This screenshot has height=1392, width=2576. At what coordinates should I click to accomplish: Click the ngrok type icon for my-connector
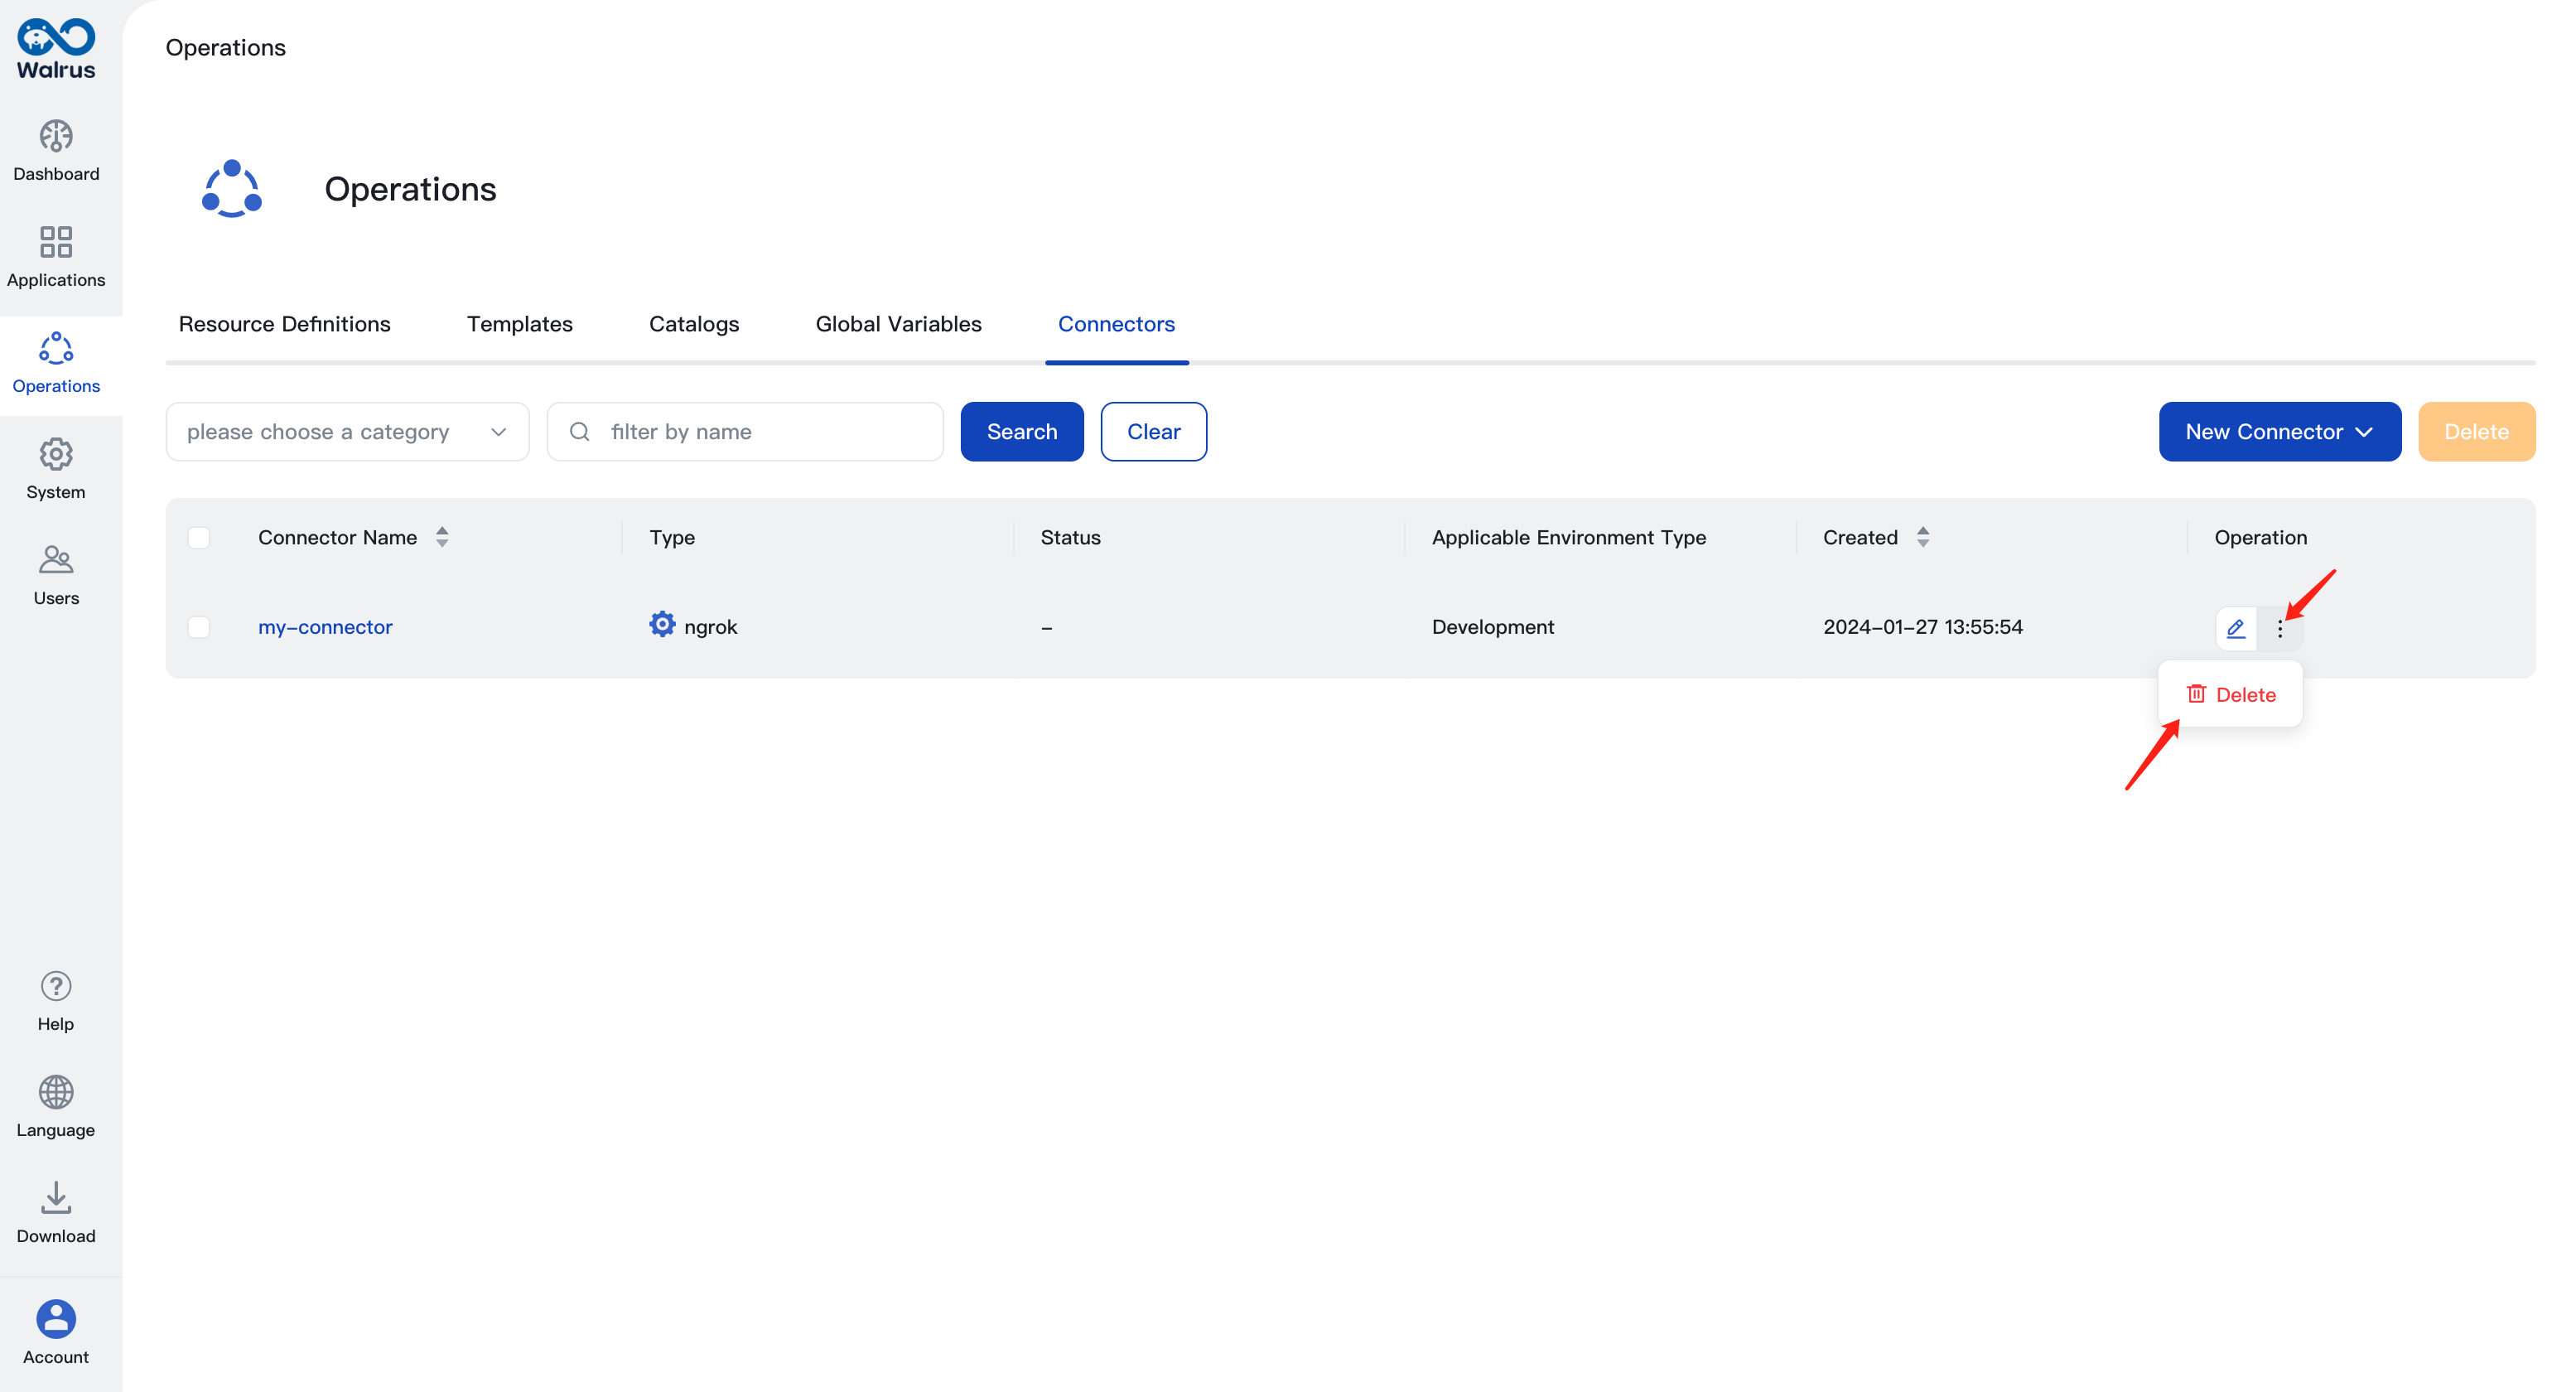coord(659,626)
